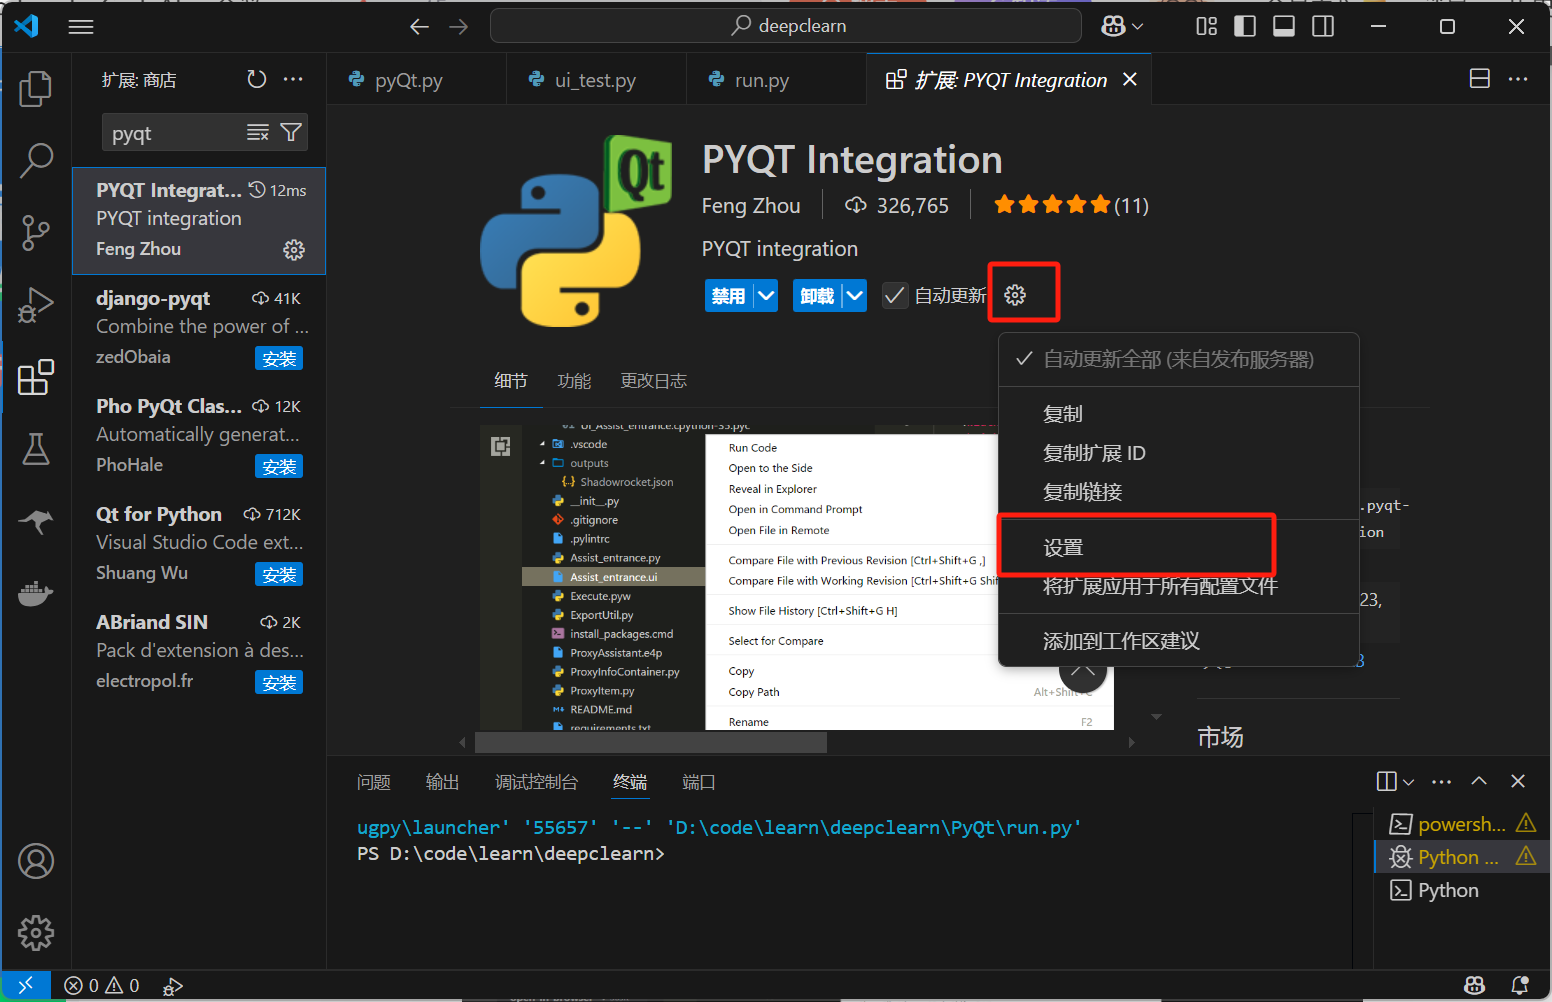The image size is (1552, 1002).
Task: Select 设置 from the context menu
Action: (1063, 546)
